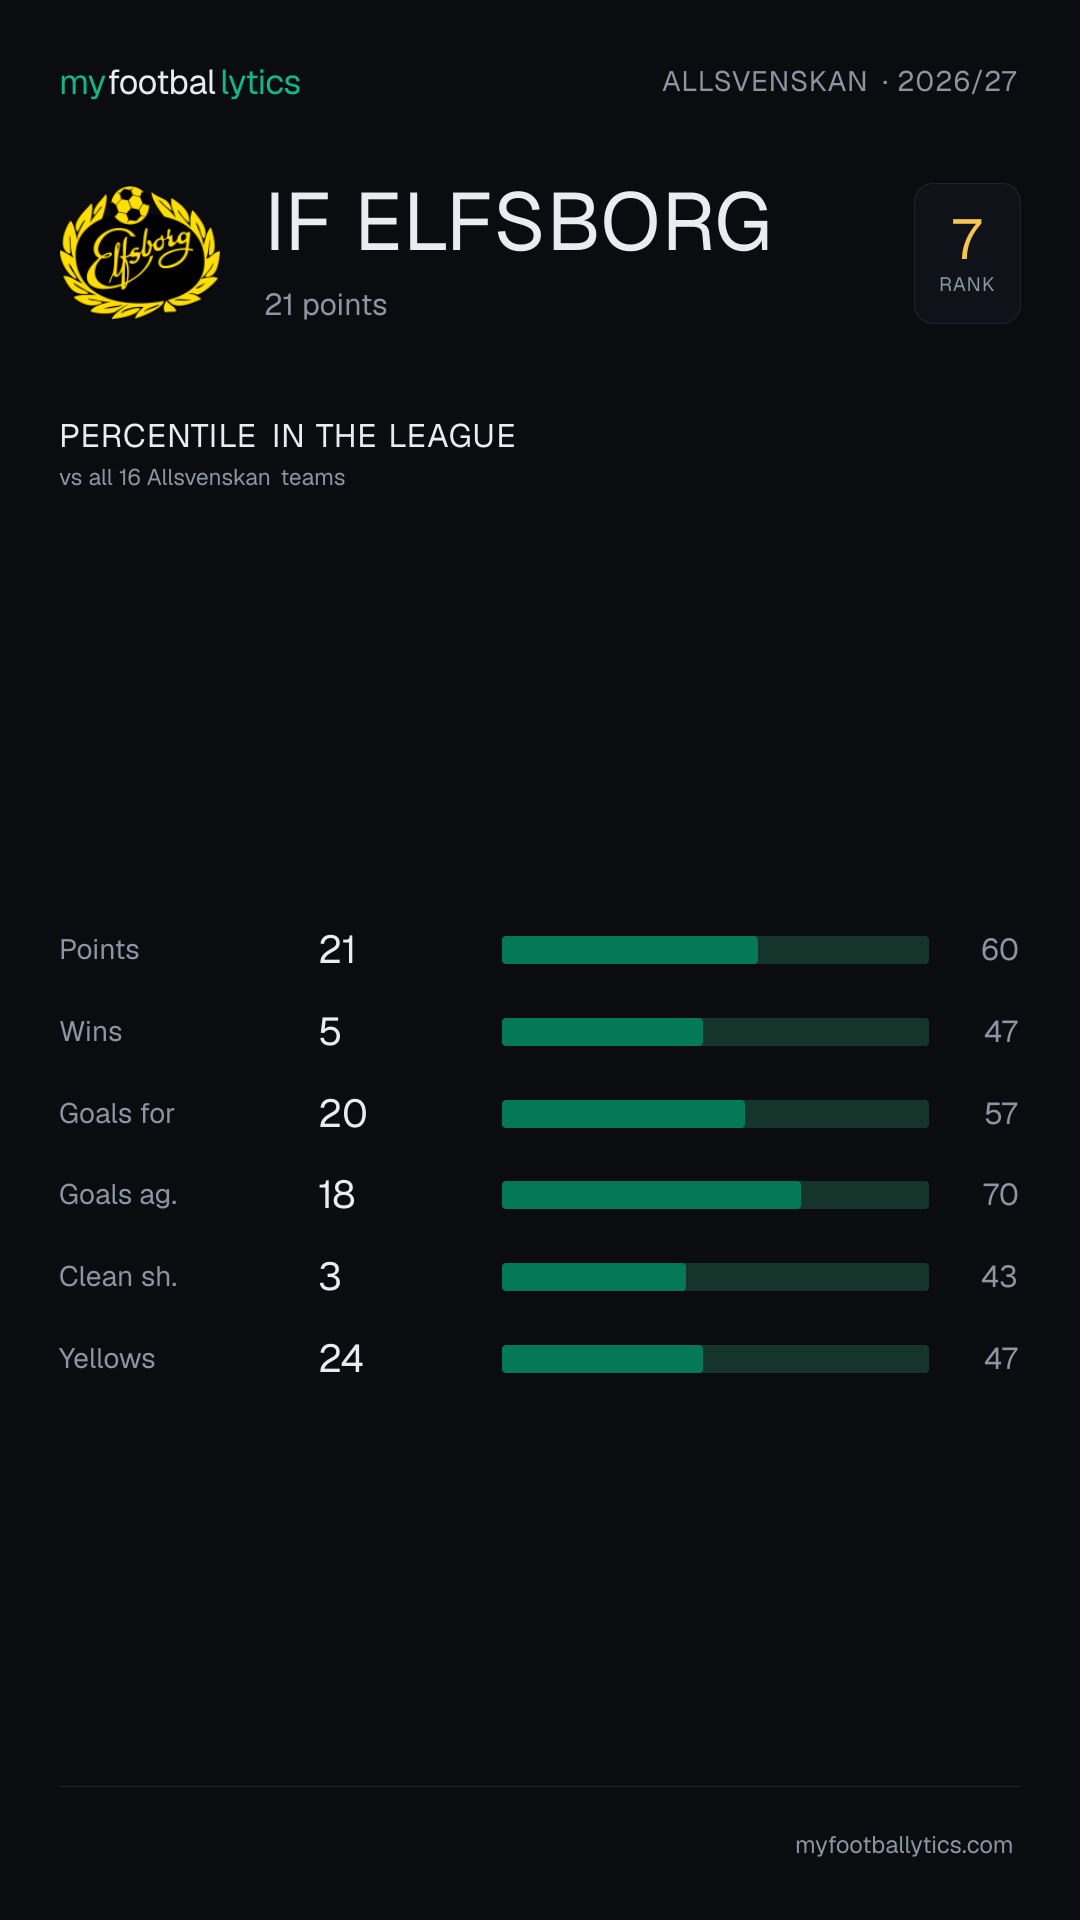1080x1920 pixels.
Task: Click the Clean sh. percentile bar
Action: click(715, 1277)
